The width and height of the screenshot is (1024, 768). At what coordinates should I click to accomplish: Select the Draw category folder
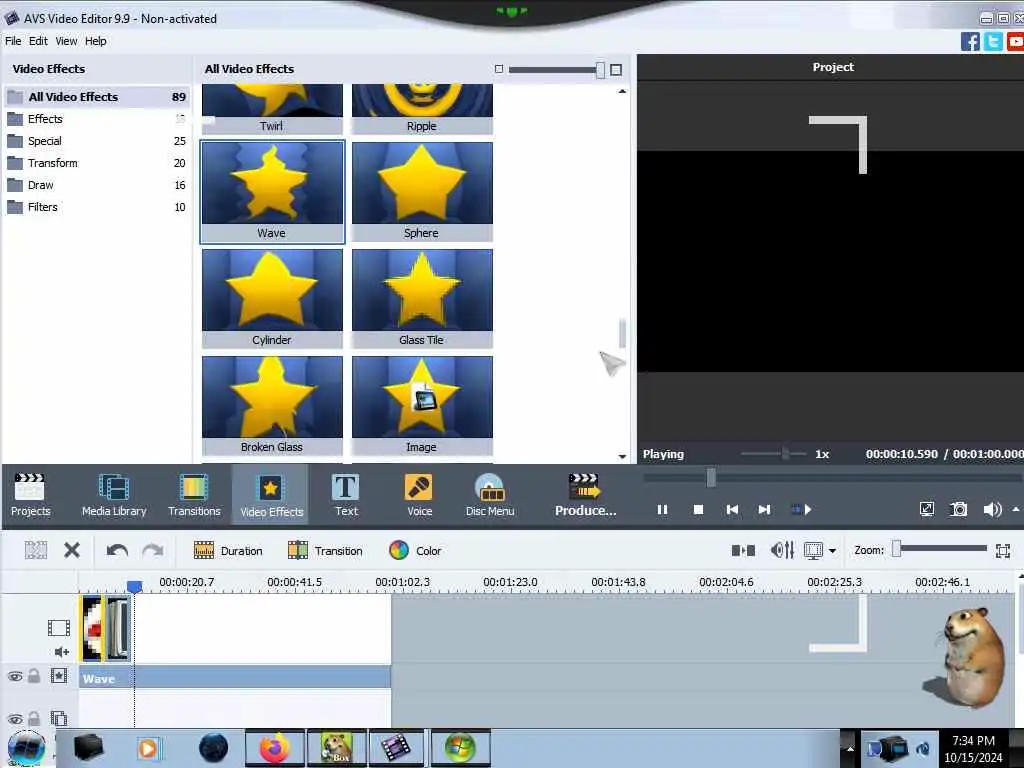[97, 185]
